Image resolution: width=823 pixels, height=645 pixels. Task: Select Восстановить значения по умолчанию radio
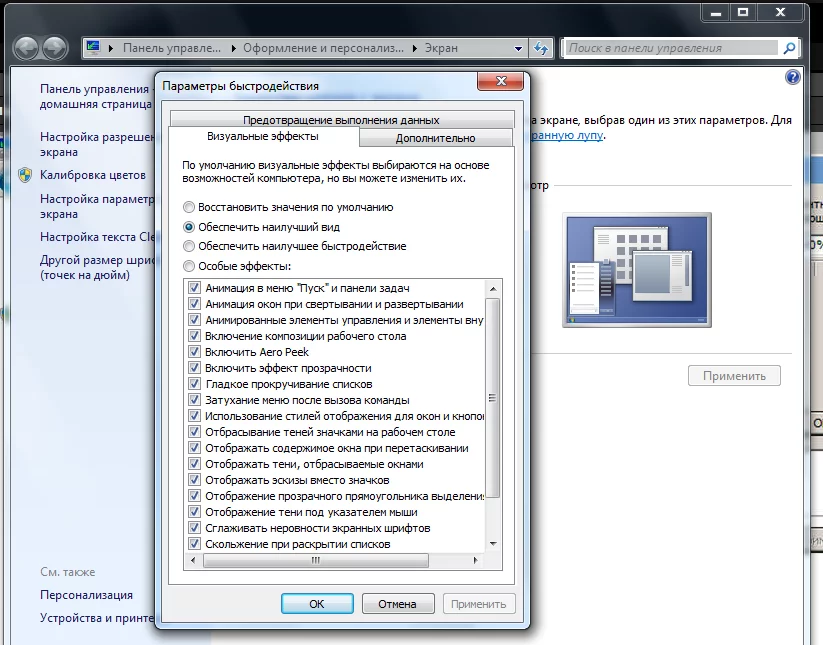(x=189, y=207)
